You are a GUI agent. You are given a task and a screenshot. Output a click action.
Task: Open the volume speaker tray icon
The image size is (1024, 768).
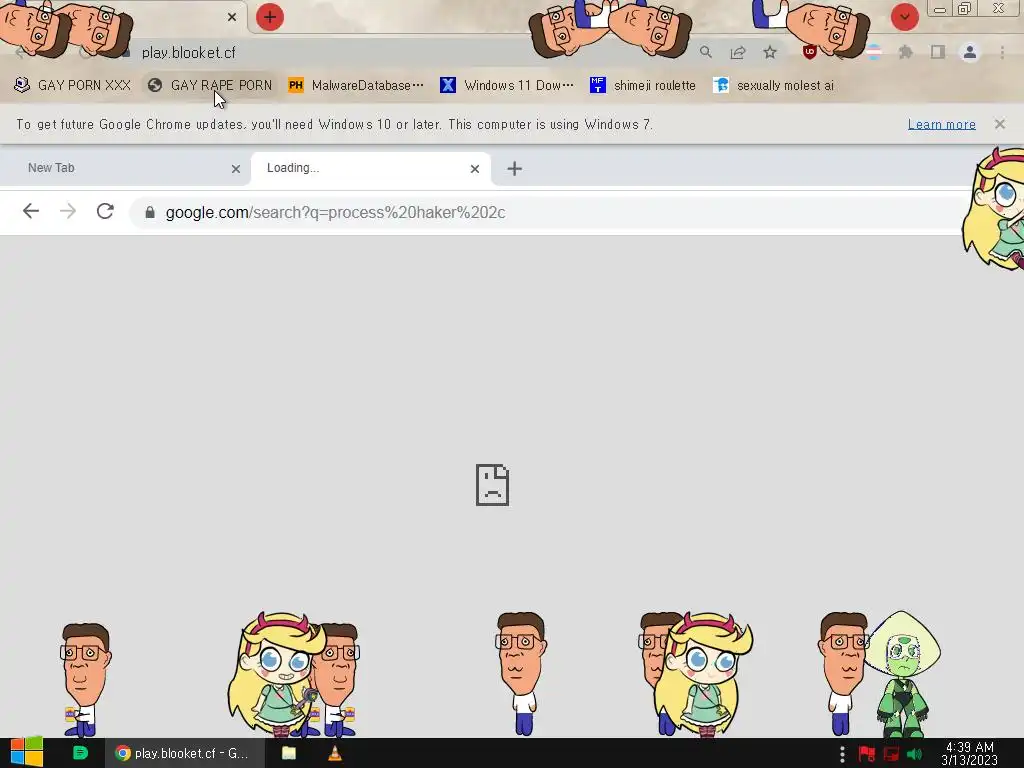tap(914, 754)
